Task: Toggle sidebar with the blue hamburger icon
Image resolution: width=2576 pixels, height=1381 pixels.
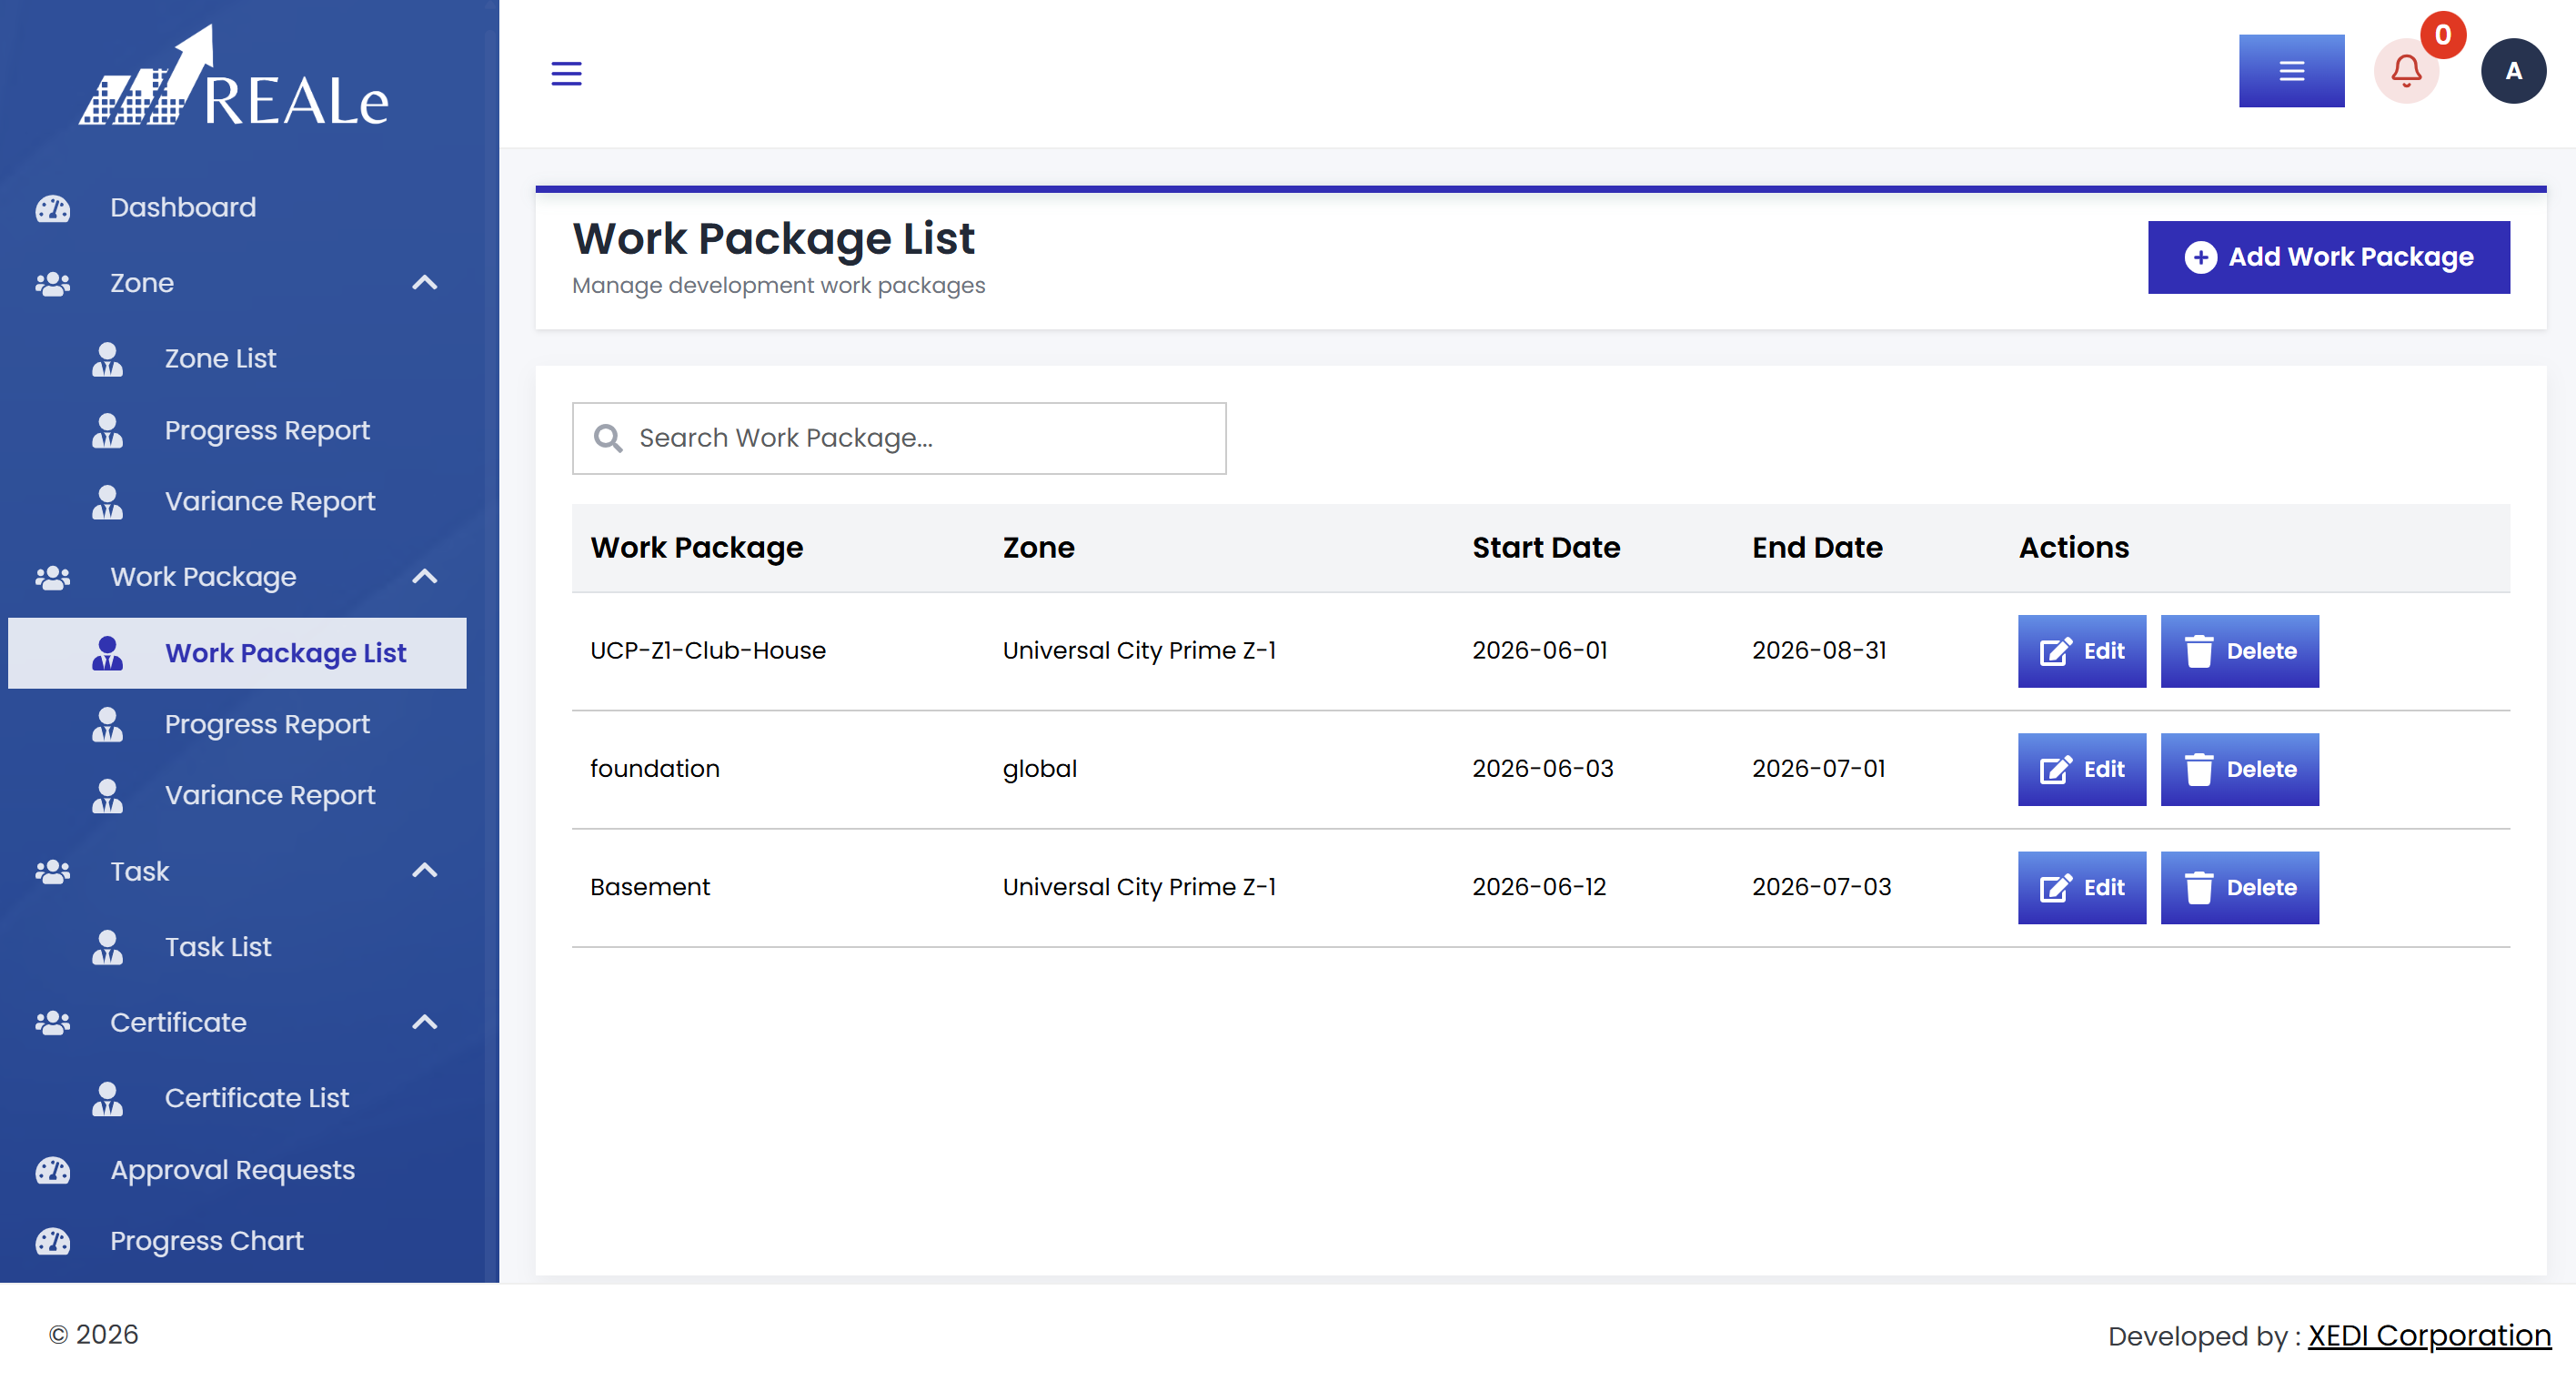Action: click(x=566, y=73)
